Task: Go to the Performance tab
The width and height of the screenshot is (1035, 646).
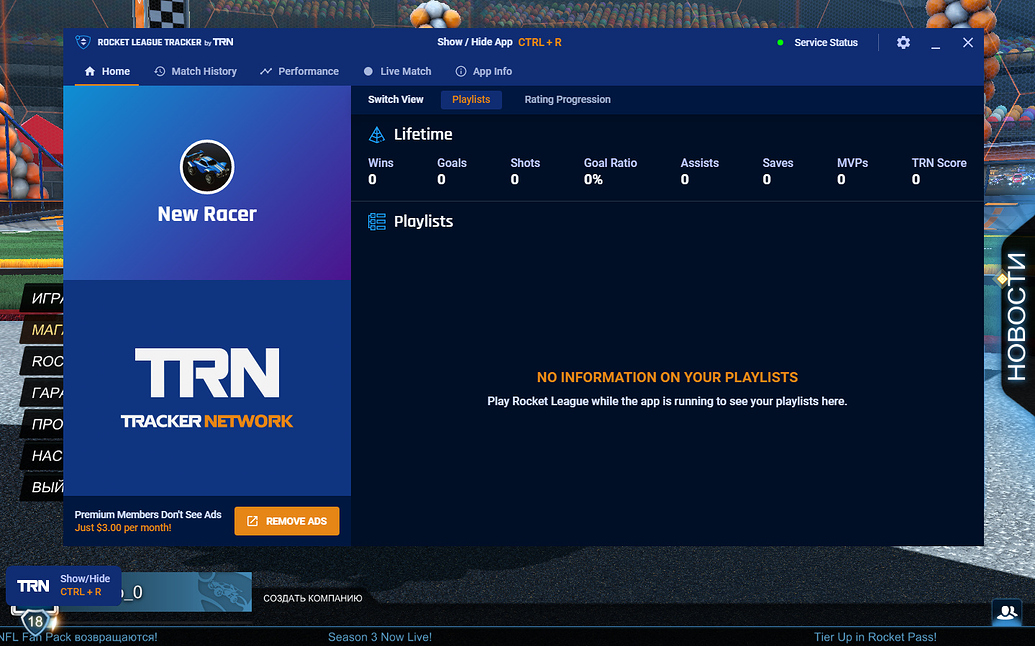Action: tap(299, 71)
